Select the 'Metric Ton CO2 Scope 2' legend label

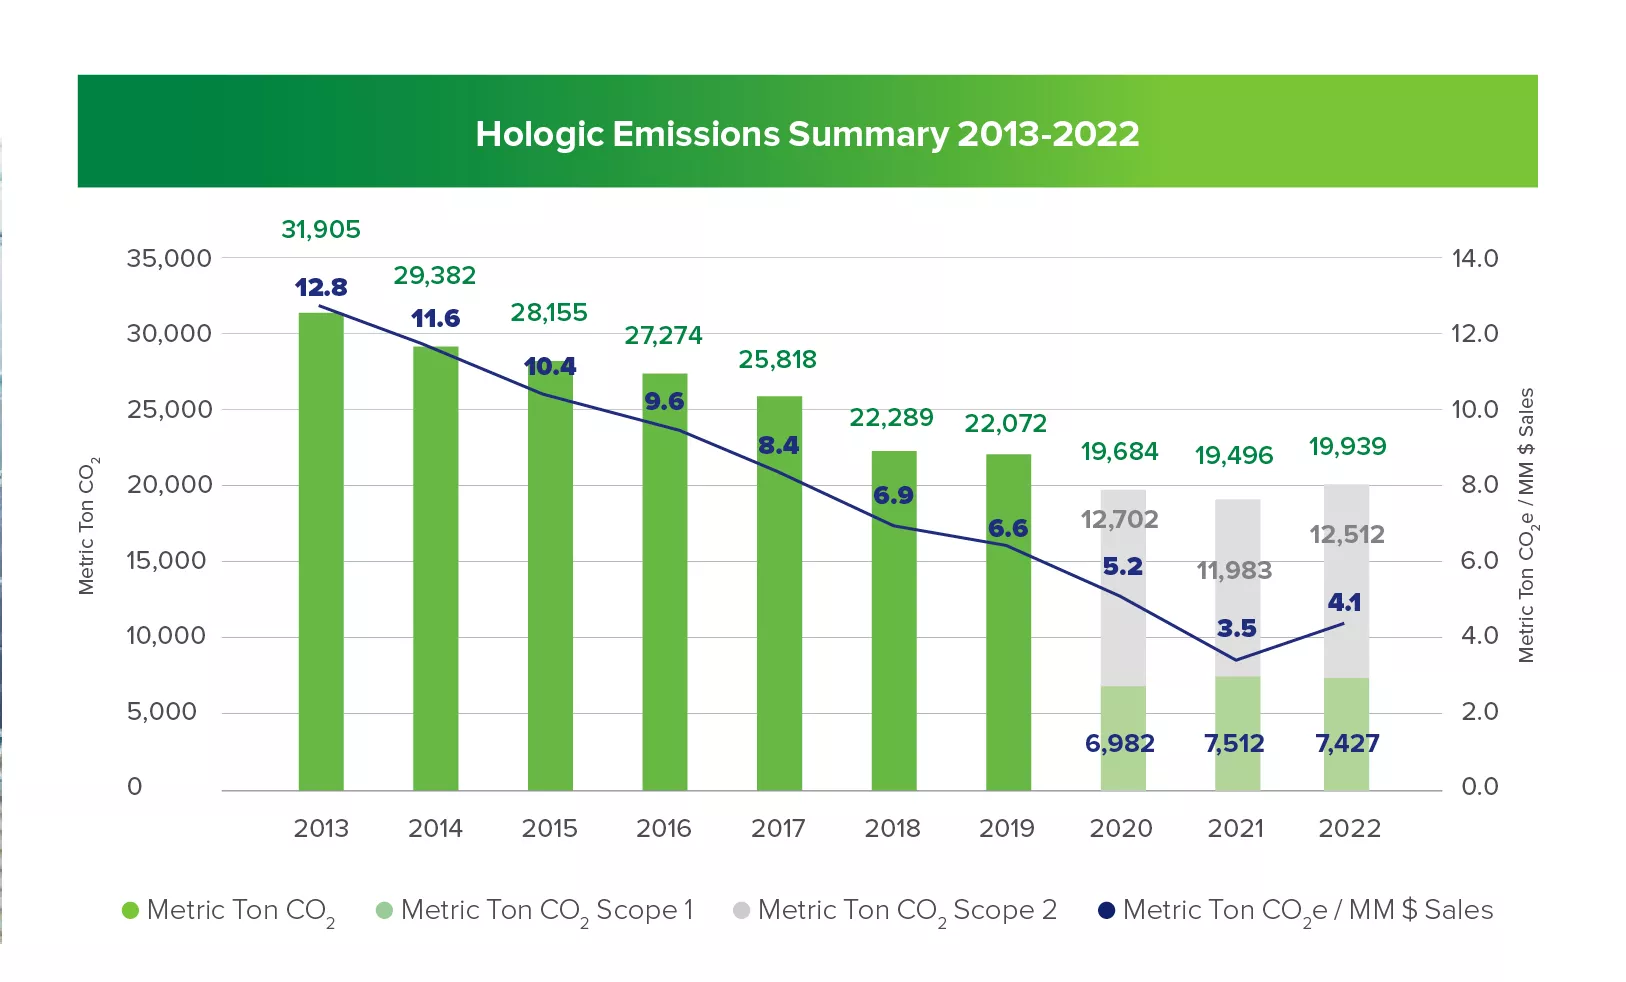[x=907, y=911]
